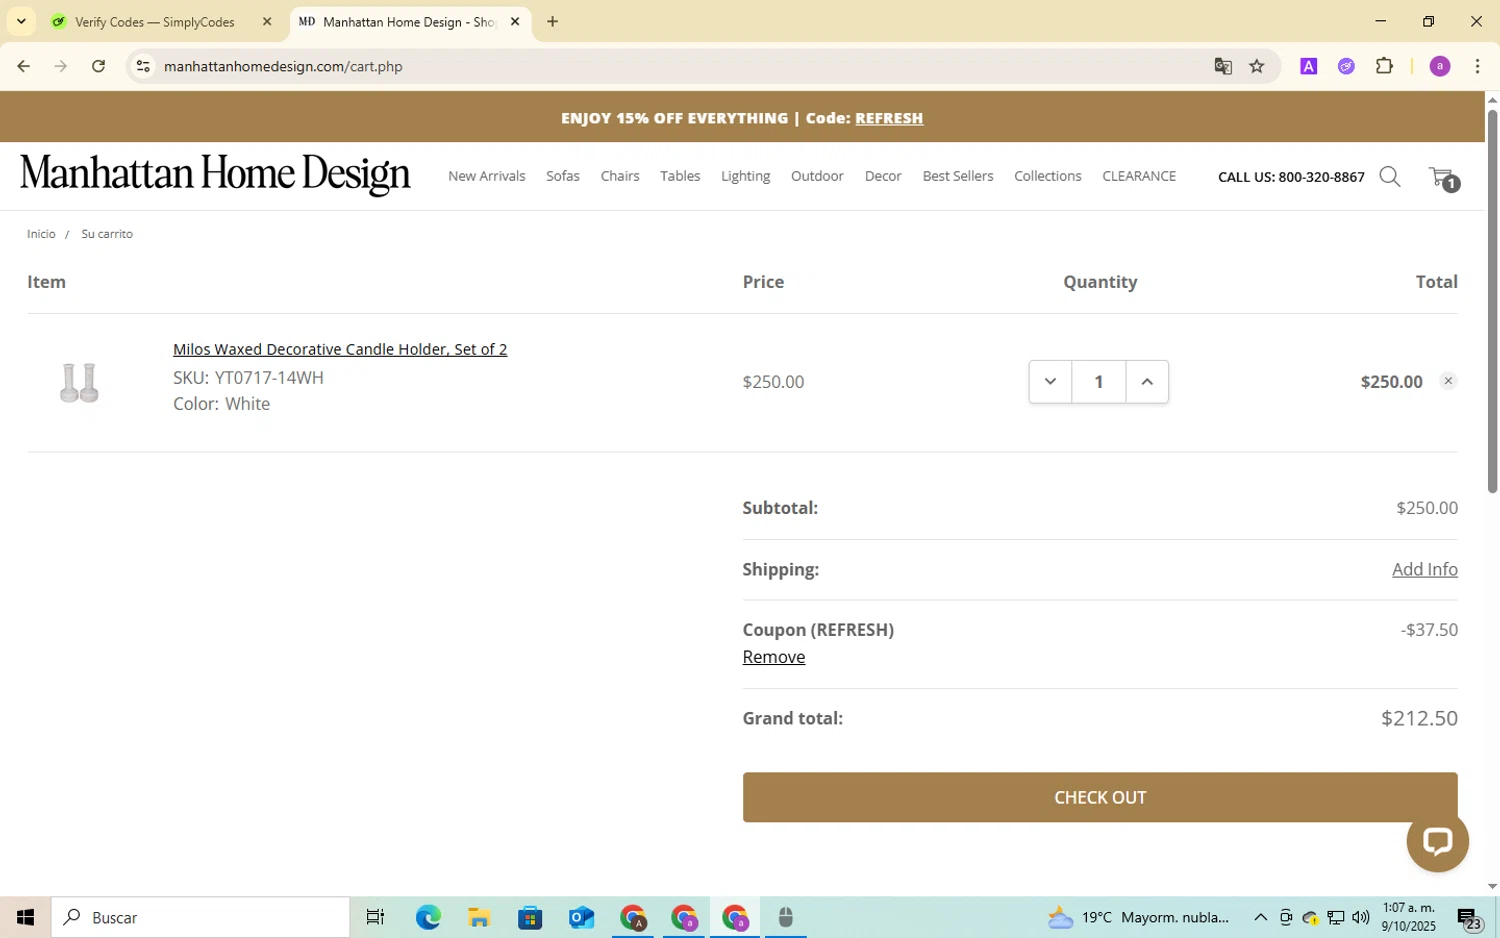The image size is (1500, 938).
Task: Click Add Info for shipping
Action: (x=1425, y=569)
